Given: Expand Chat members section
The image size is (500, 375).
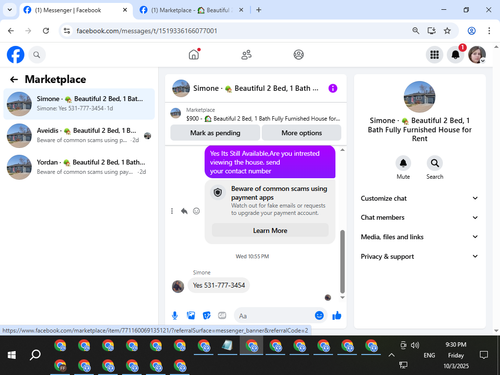Looking at the screenshot, I should pos(419,217).
